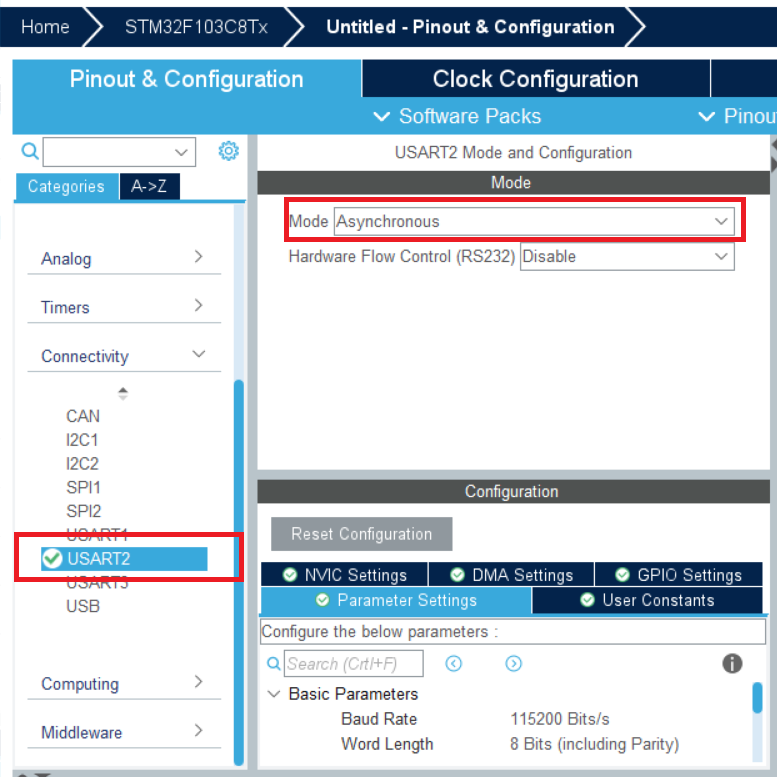Image resolution: width=777 pixels, height=777 pixels.
Task: Select the Pinout & Configuration tab
Action: (186, 79)
